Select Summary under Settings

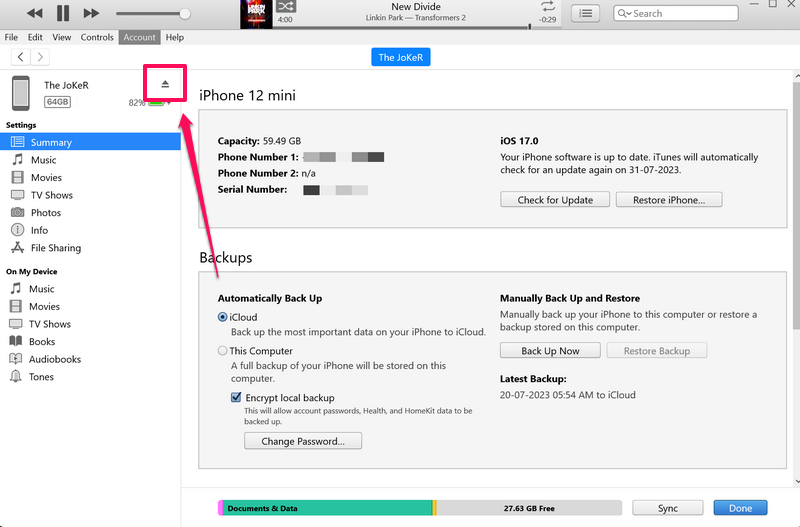pos(90,142)
